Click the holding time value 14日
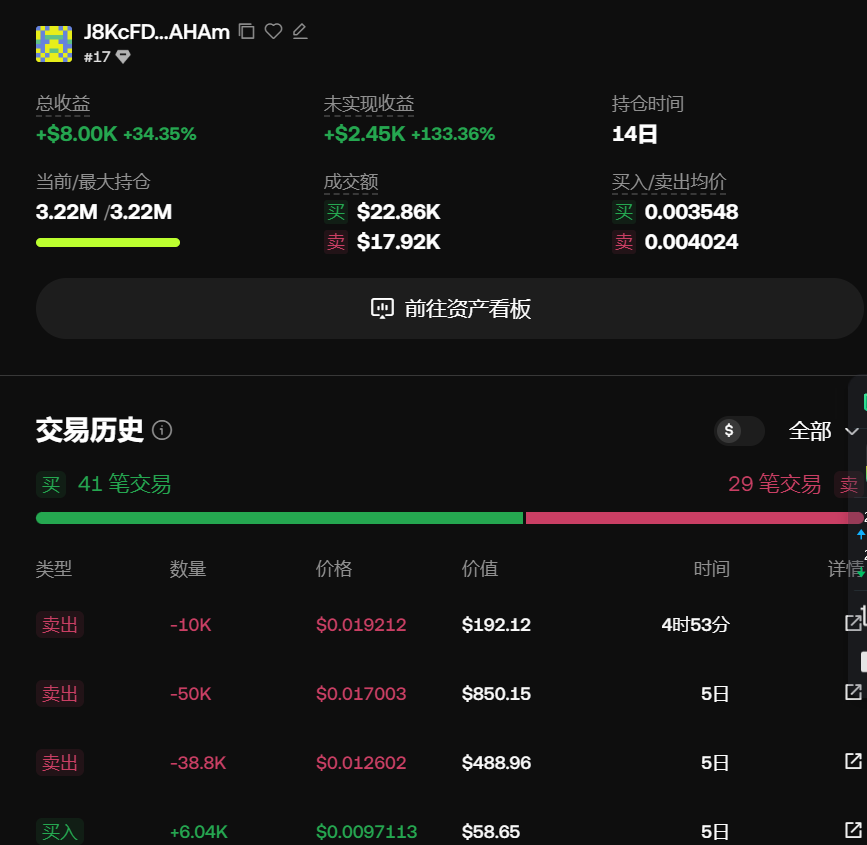Screen dimensions: 867x845 634,134
